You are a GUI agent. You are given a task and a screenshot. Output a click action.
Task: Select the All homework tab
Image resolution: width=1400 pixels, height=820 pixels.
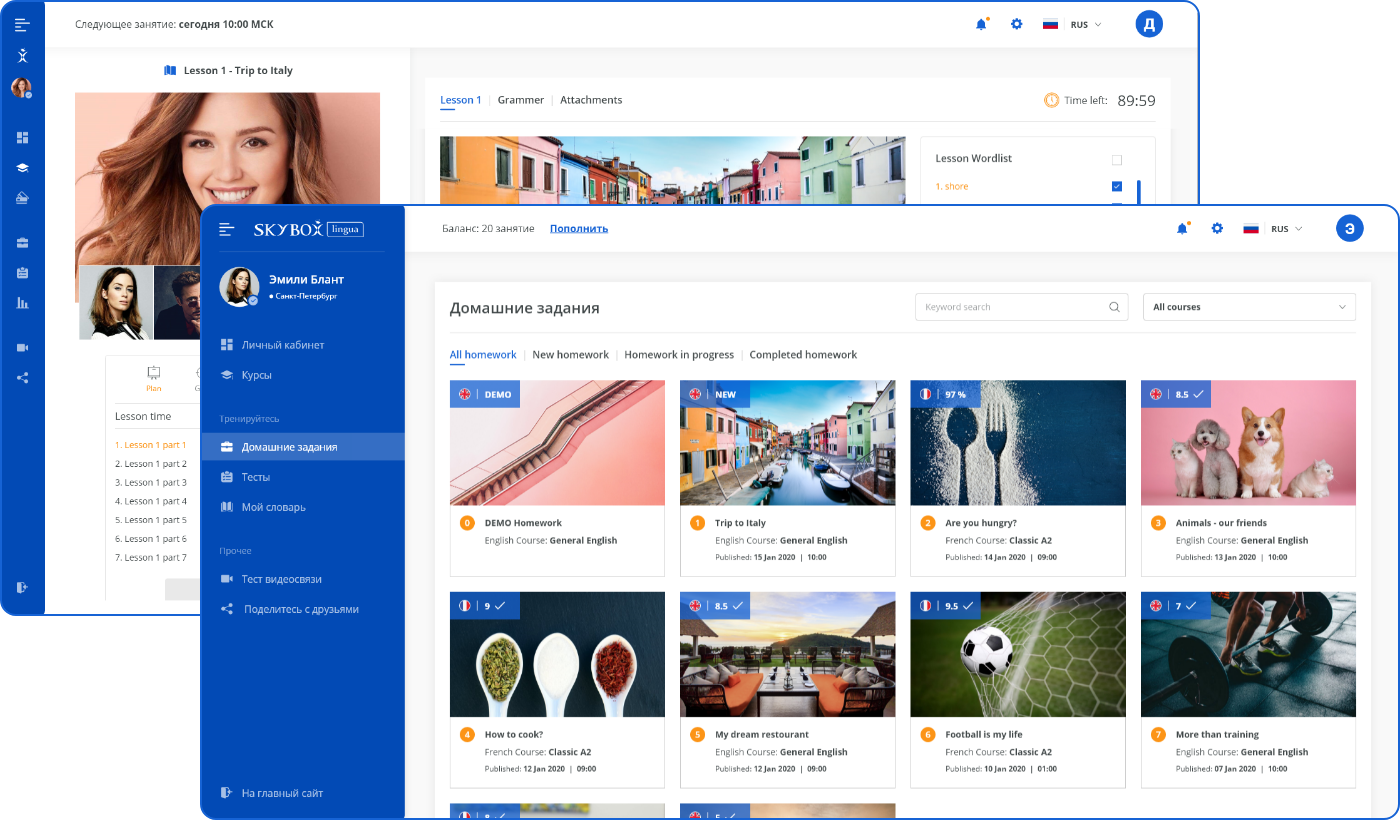click(483, 355)
